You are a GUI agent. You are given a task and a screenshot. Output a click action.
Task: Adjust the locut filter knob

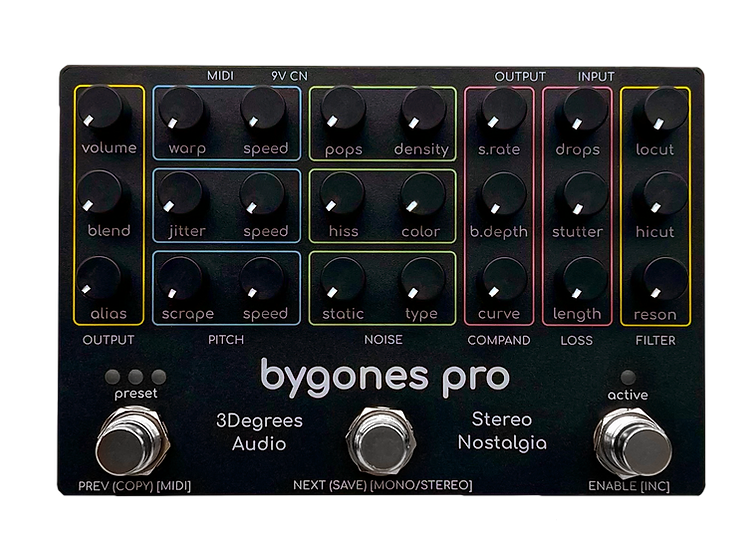pos(666,110)
